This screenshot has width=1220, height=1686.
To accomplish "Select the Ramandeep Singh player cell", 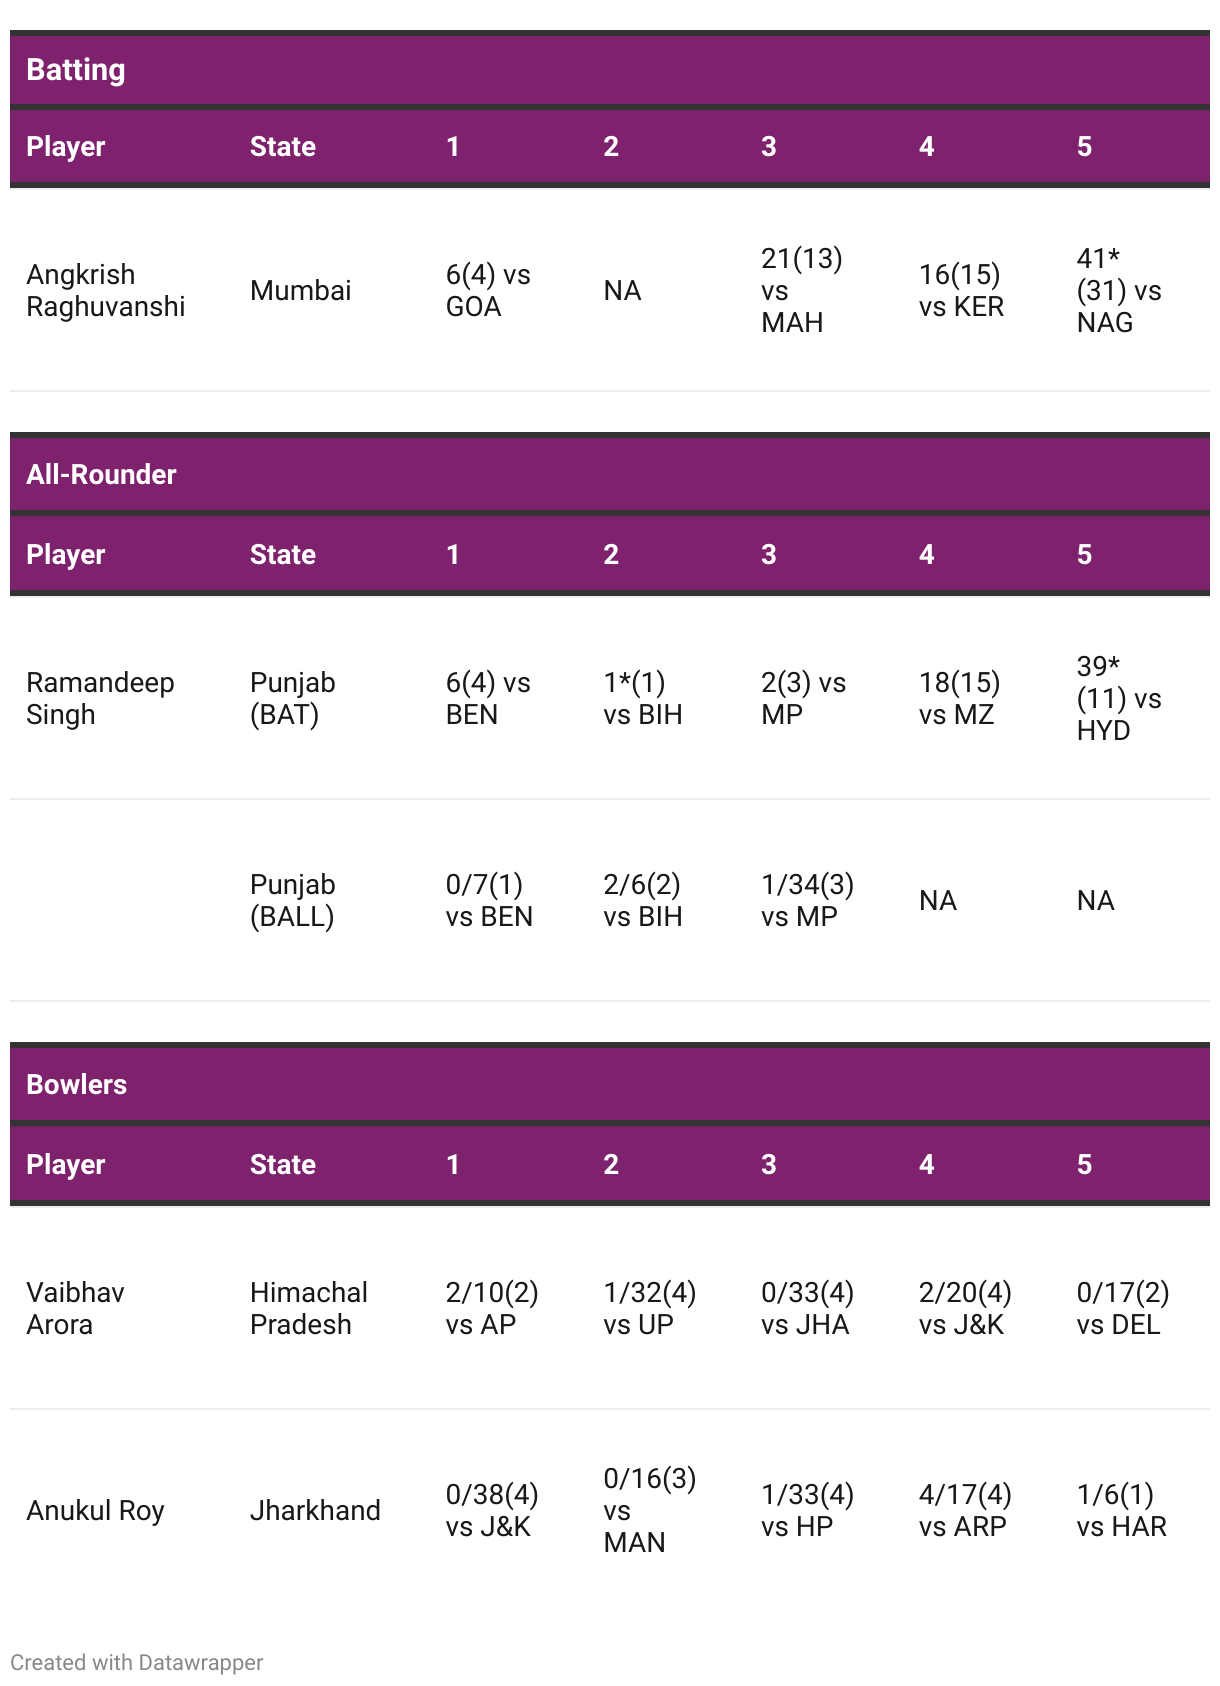I will coord(100,698).
